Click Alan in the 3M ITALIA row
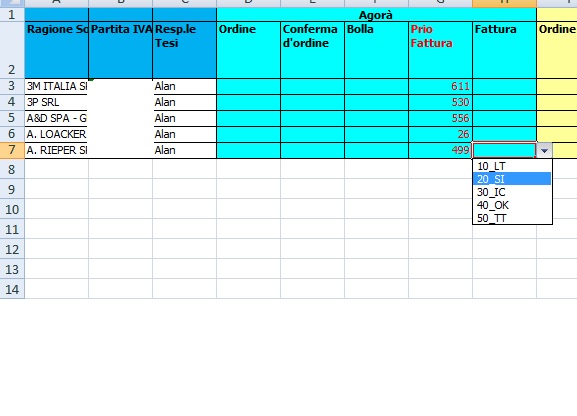This screenshot has width=577, height=416. coord(184,86)
